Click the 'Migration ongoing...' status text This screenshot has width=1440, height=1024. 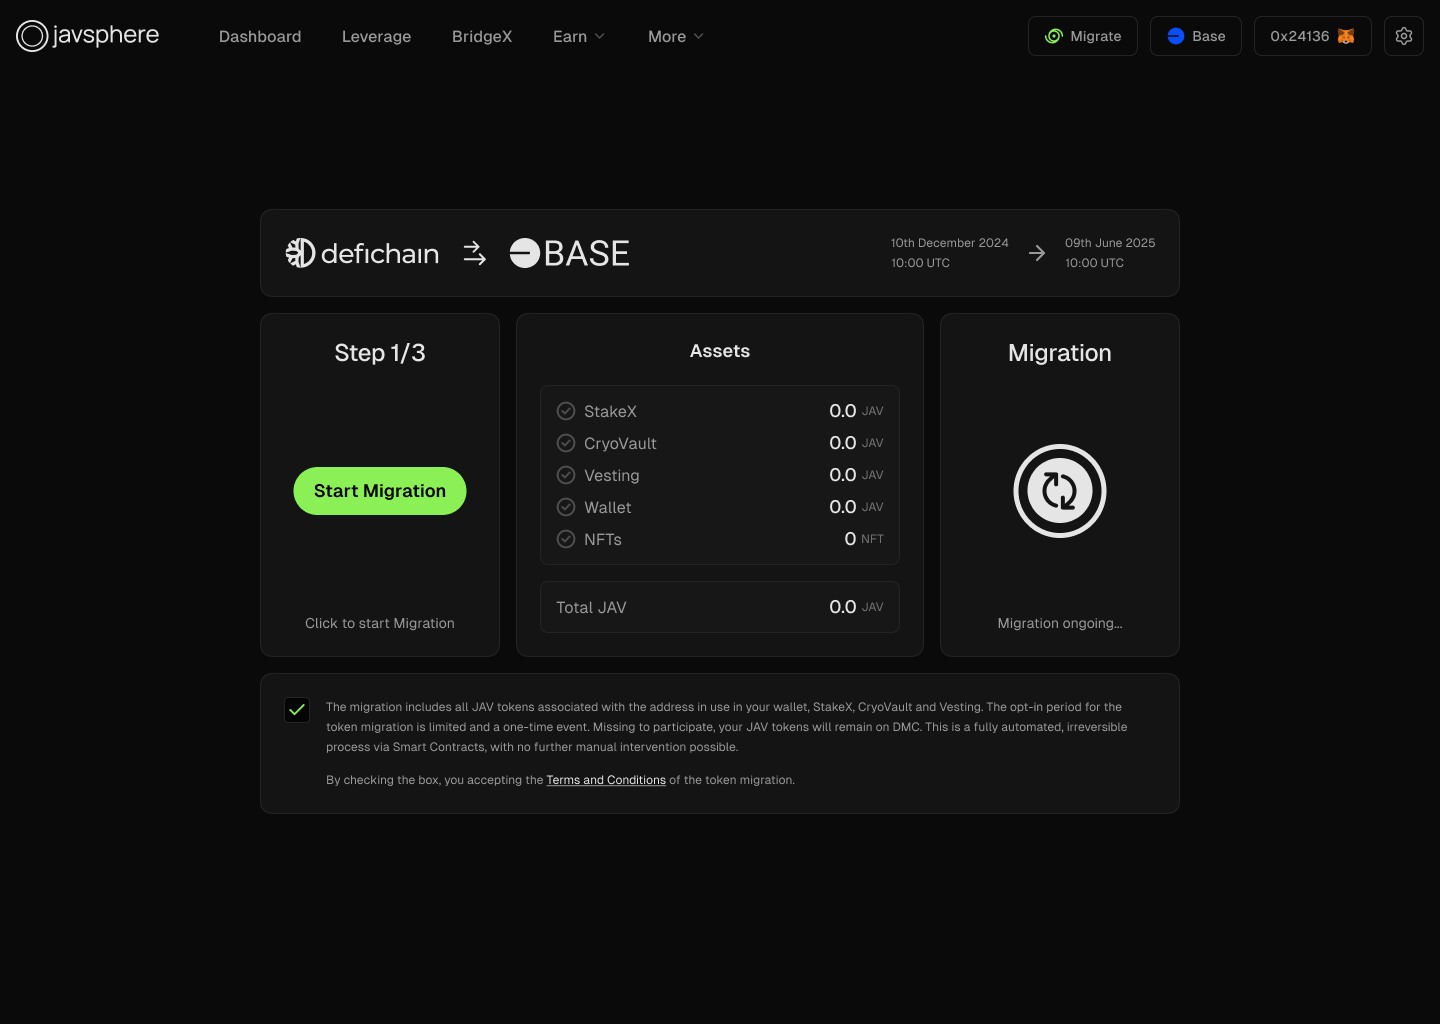[x=1060, y=623]
